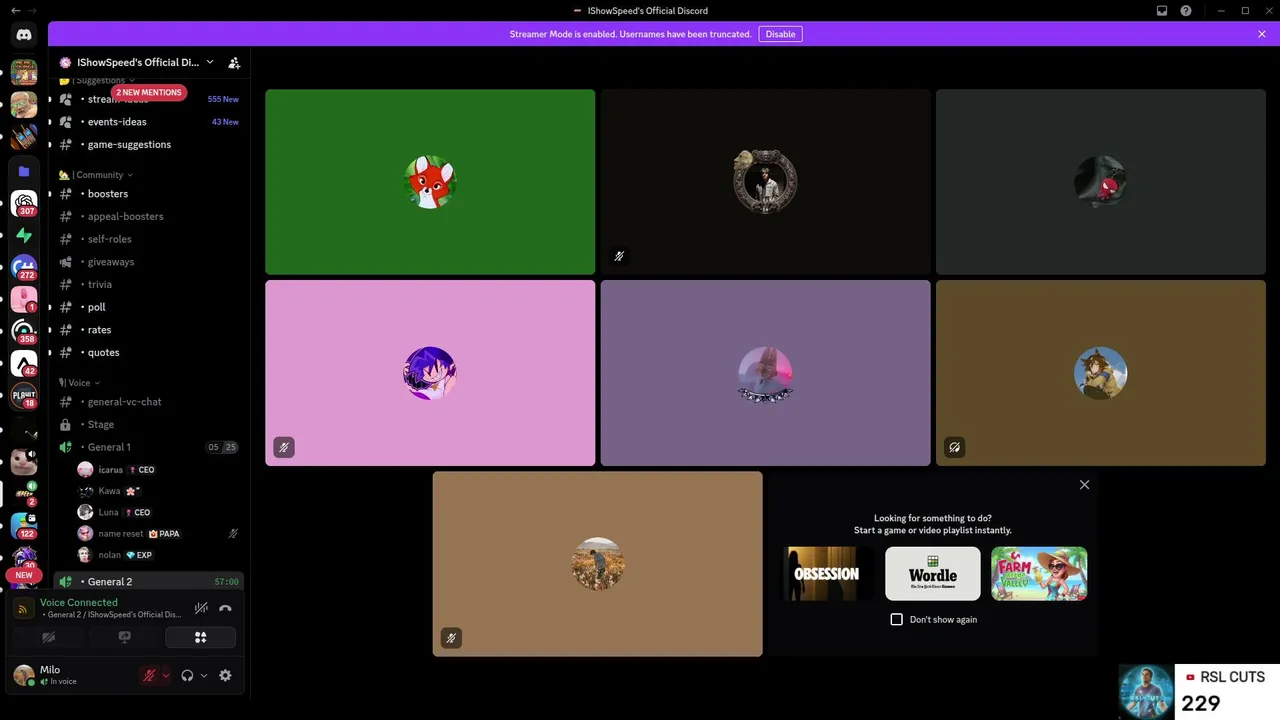This screenshot has width=1280, height=720.
Task: Open Milo's user profile panel
Action: click(x=72, y=675)
